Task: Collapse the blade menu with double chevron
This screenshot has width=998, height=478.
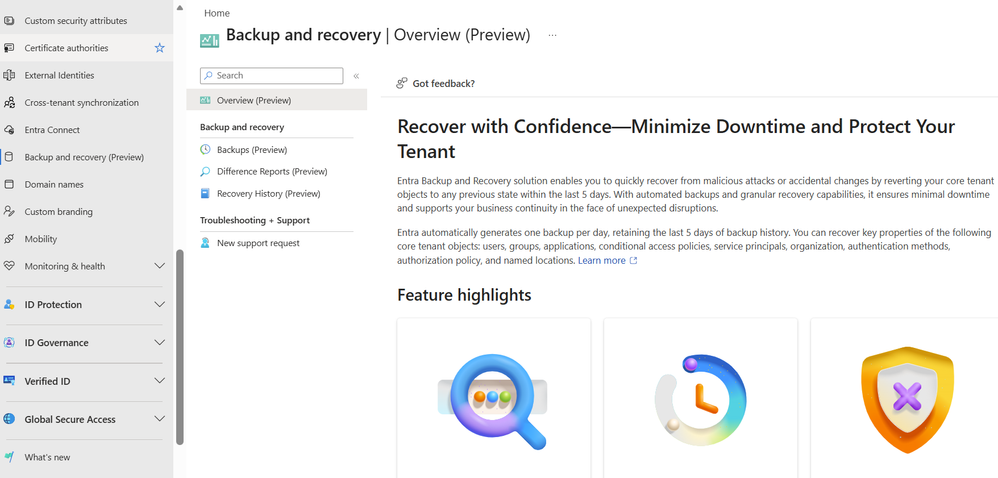Action: 356,76
